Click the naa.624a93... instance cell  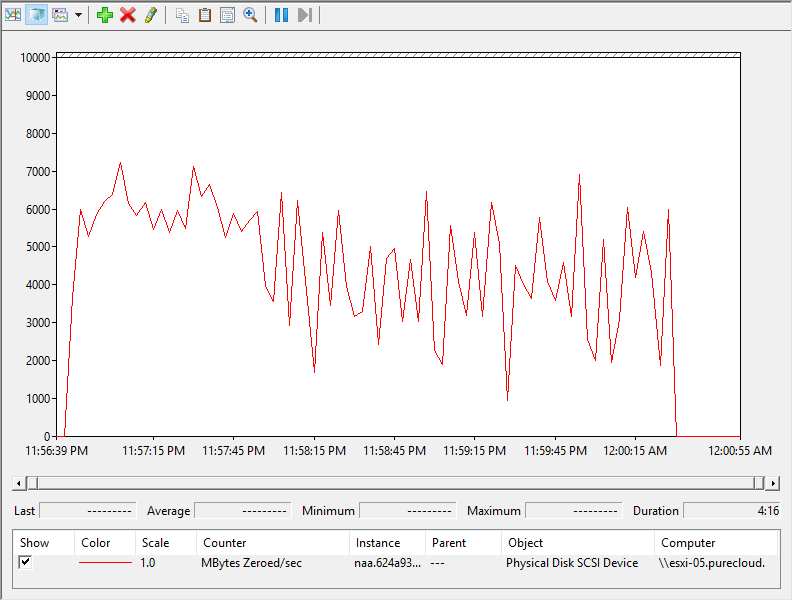(387, 563)
